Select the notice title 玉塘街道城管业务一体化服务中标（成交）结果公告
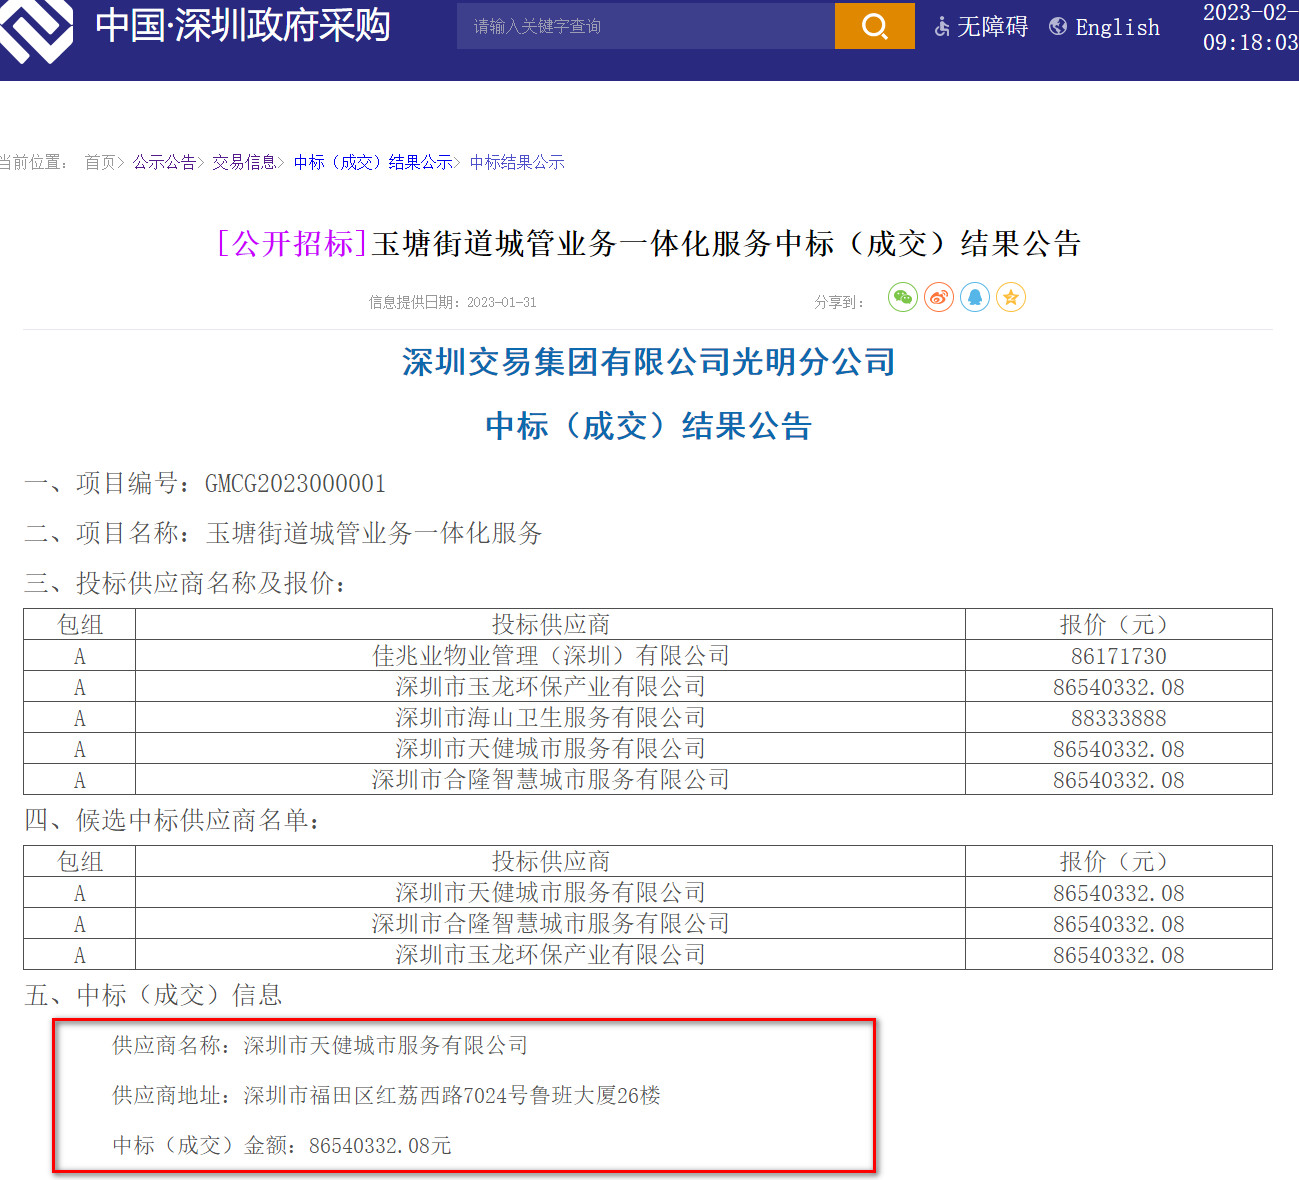This screenshot has width=1299, height=1180. pos(726,243)
